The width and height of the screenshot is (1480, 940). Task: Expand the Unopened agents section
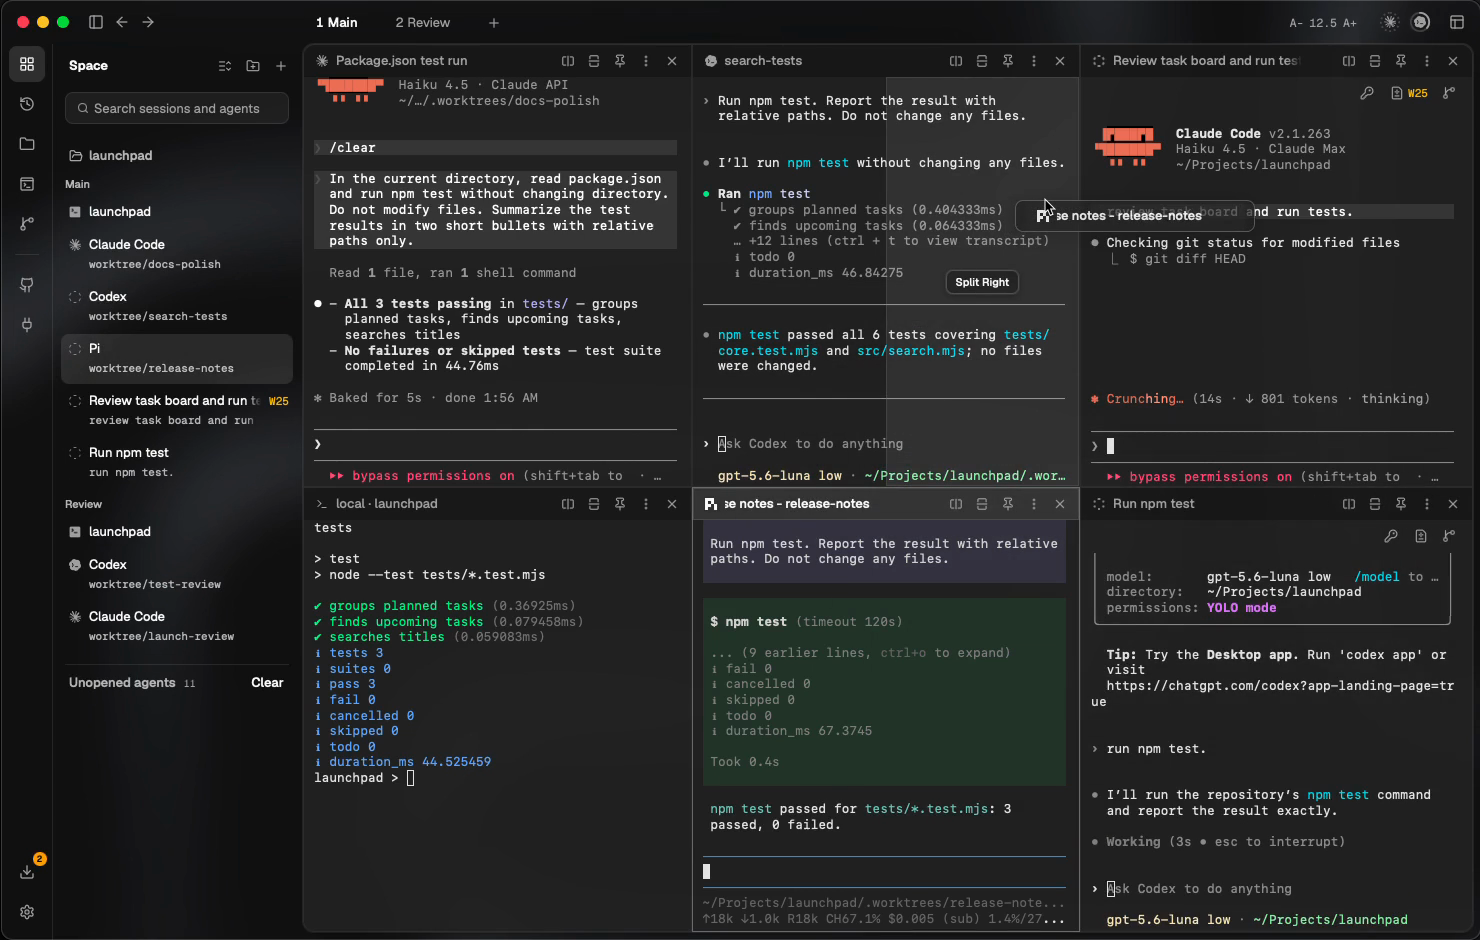[132, 683]
